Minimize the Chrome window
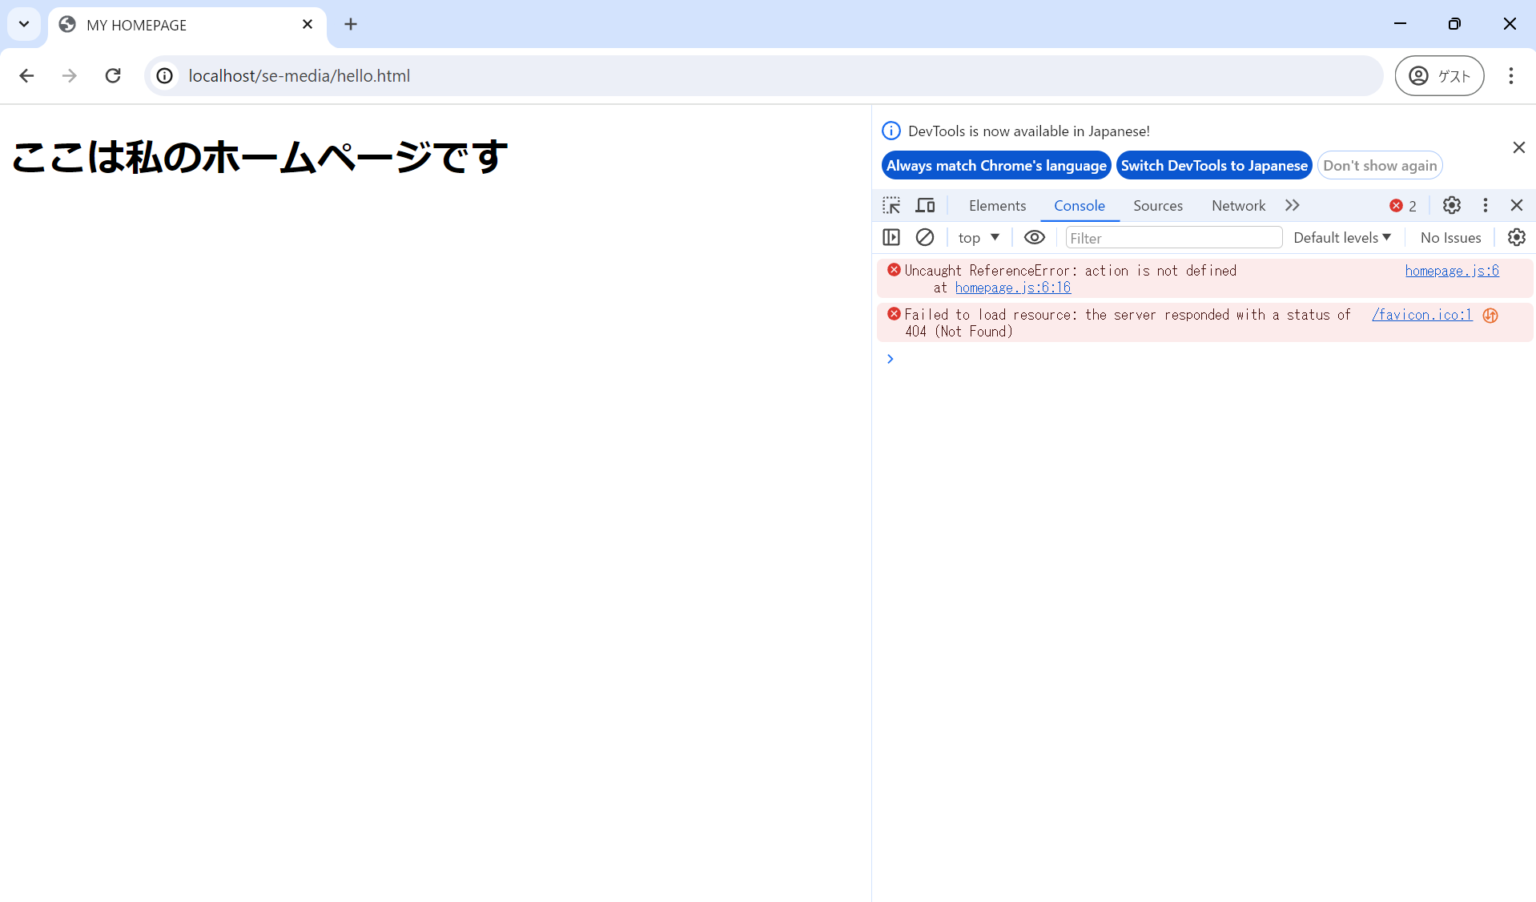Viewport: 1536px width, 902px height. [1400, 24]
